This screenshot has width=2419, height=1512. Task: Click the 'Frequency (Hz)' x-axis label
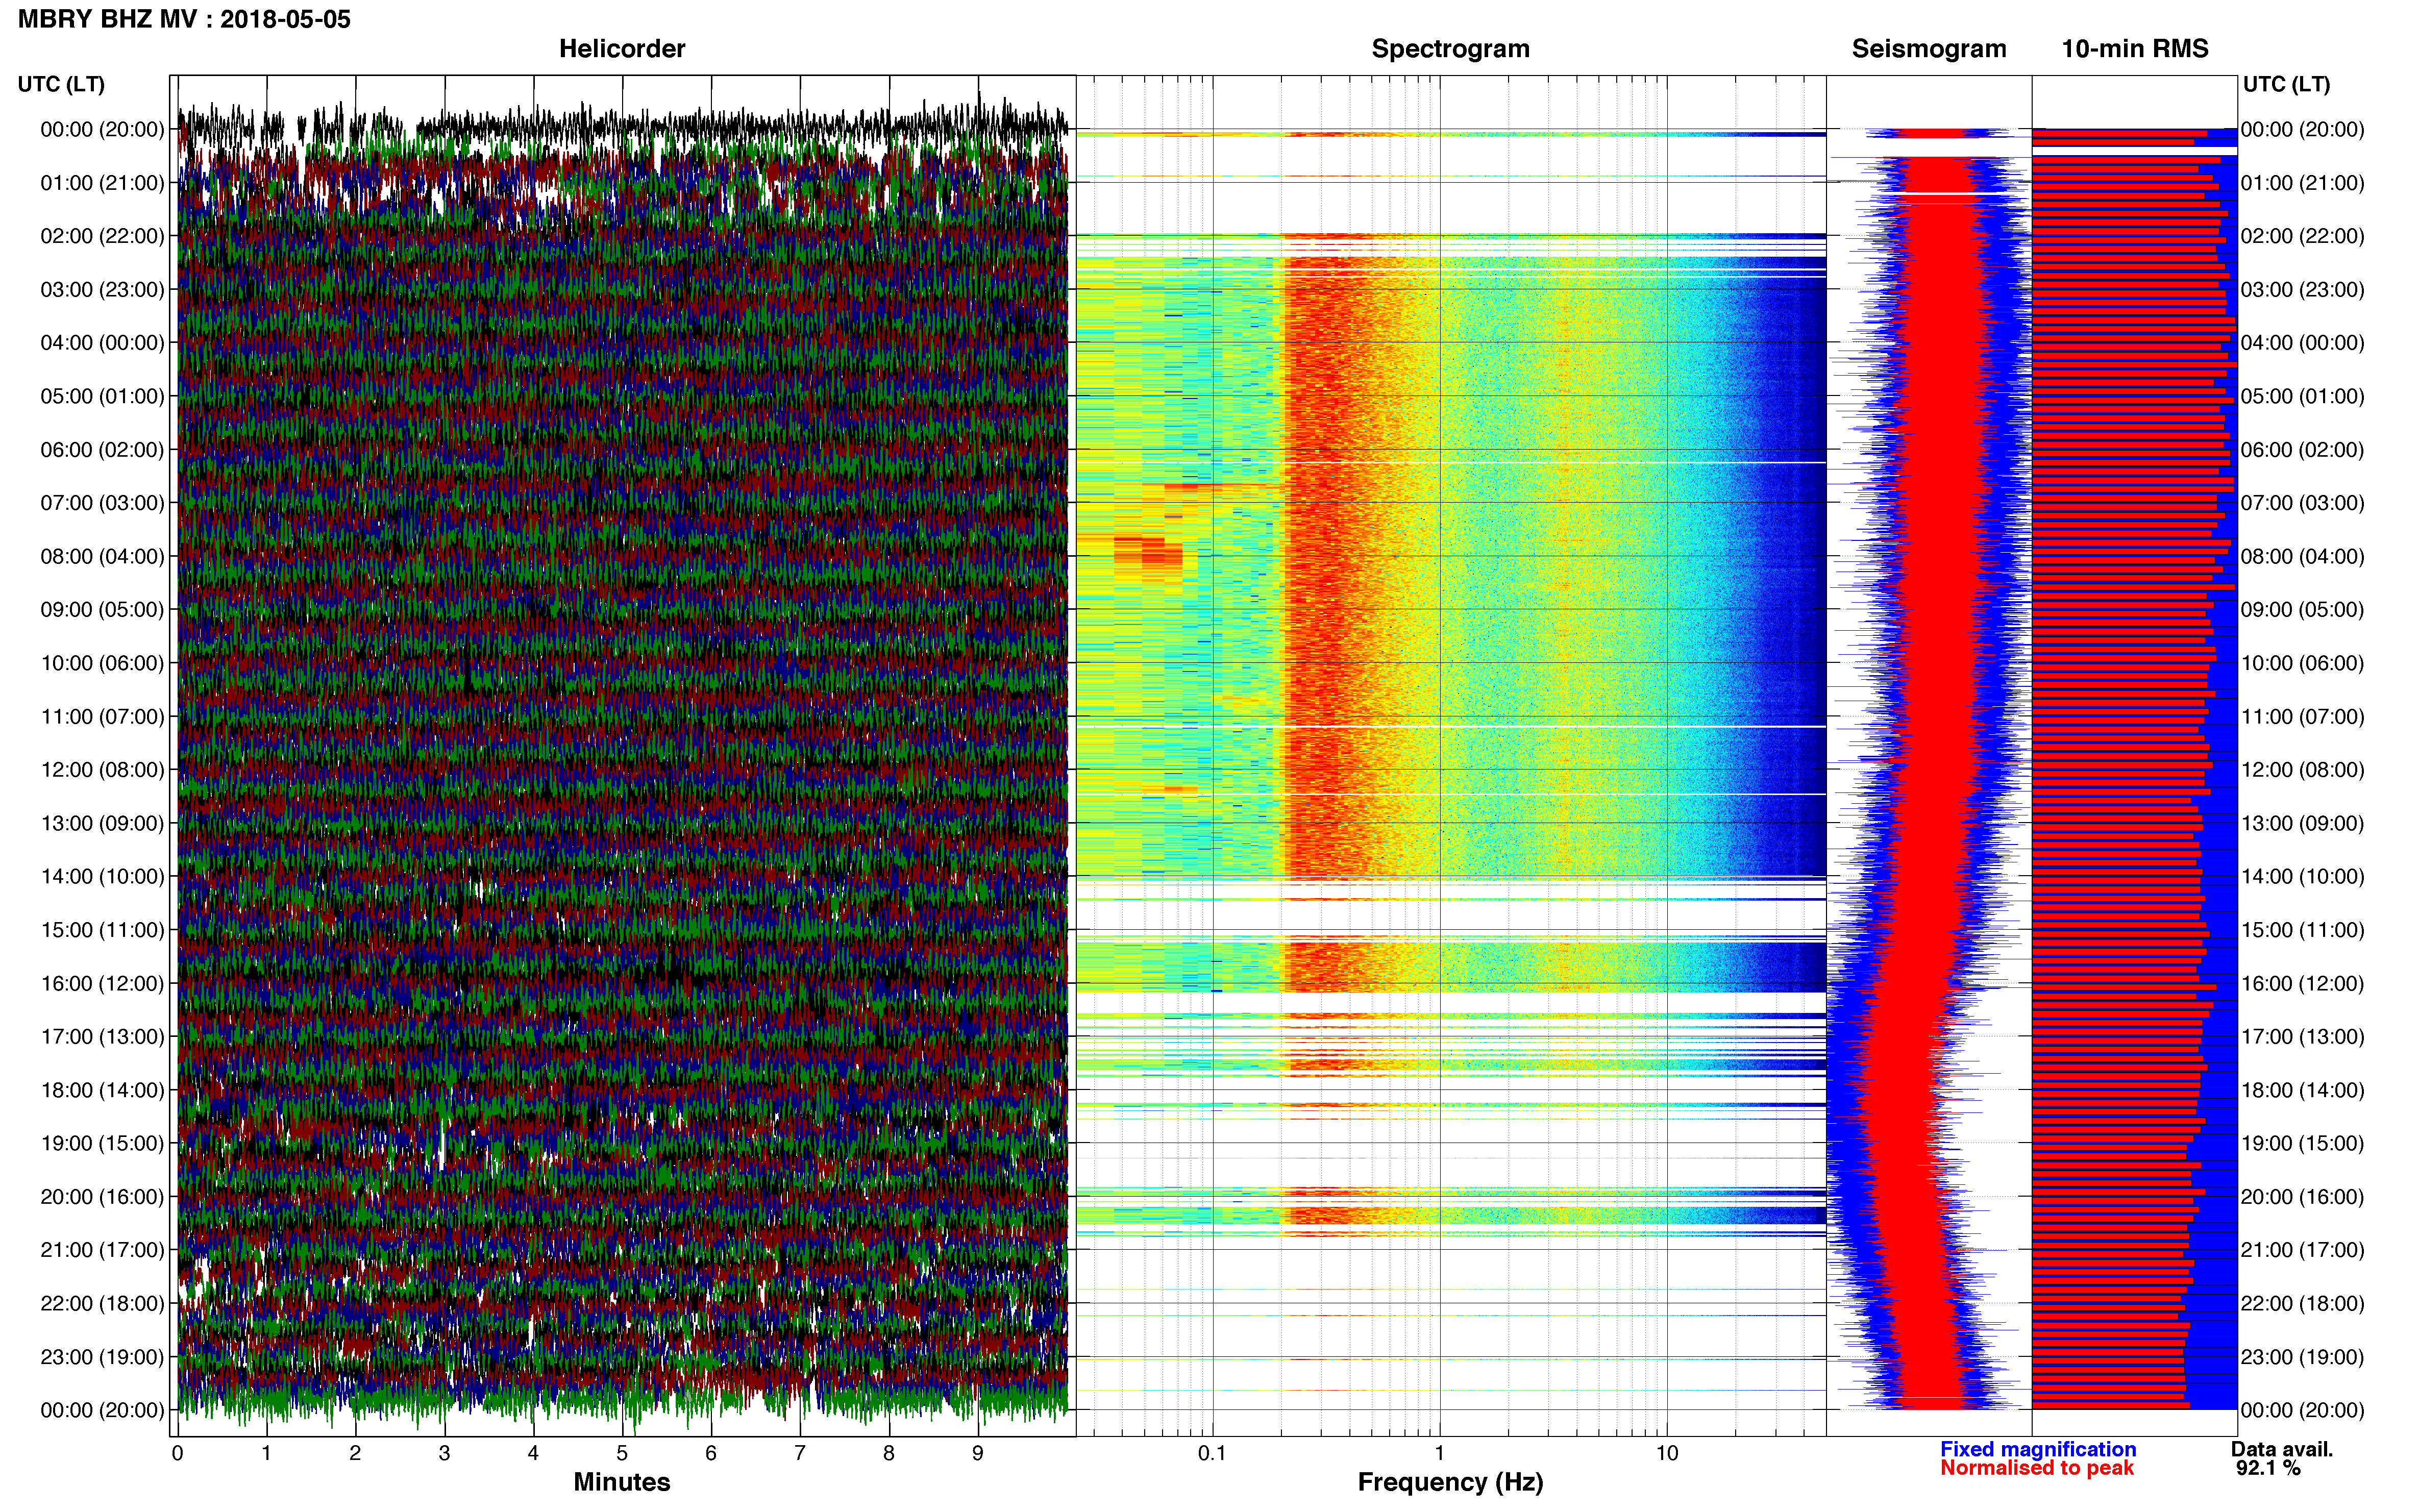(x=1450, y=1482)
